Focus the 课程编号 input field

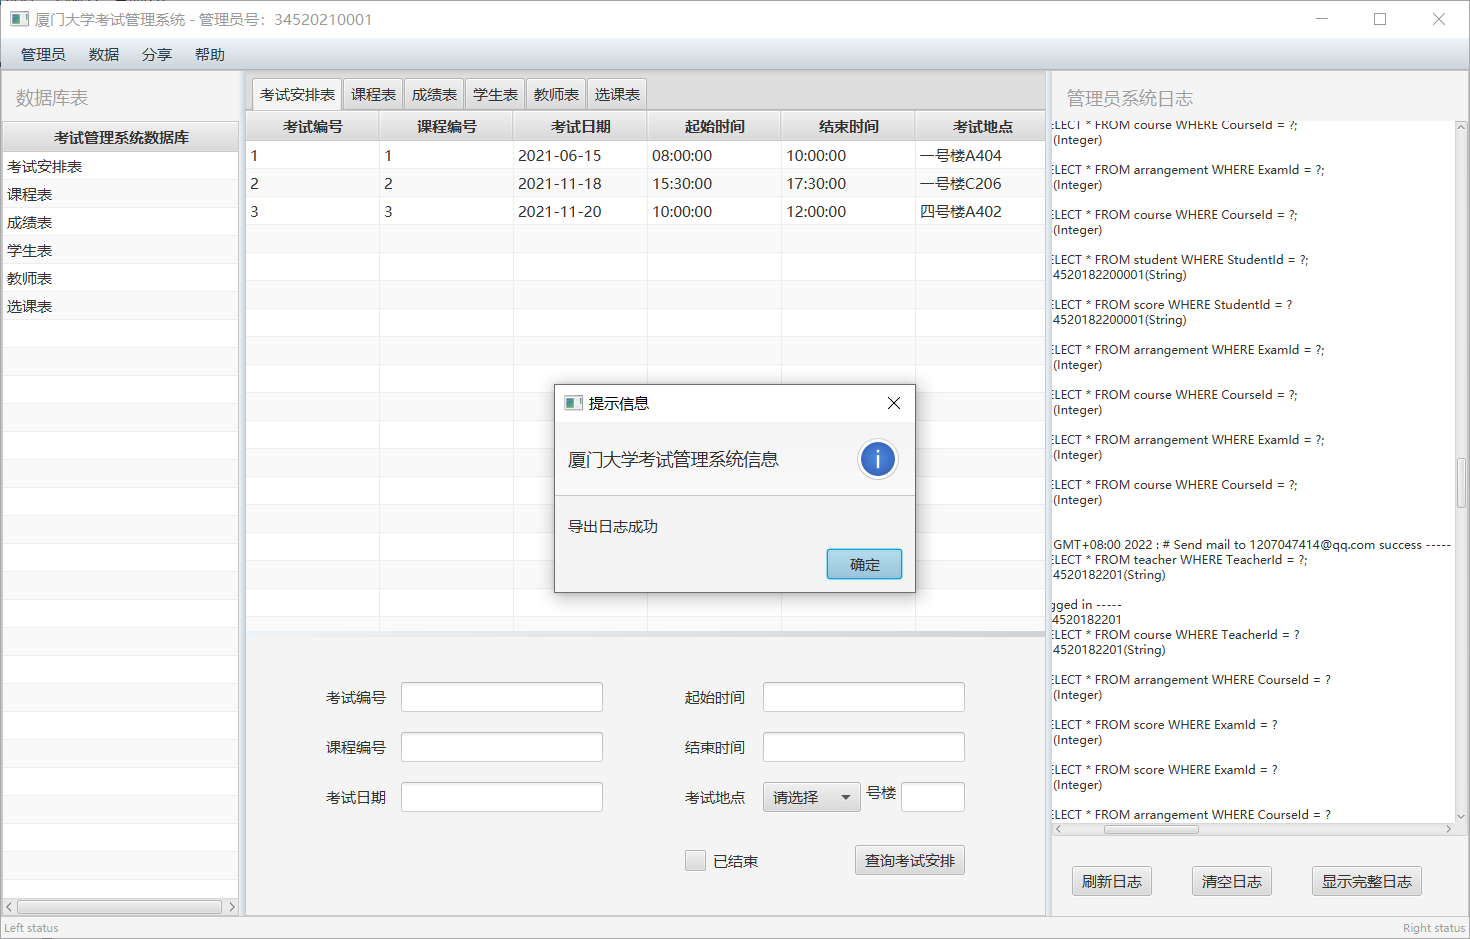(502, 747)
